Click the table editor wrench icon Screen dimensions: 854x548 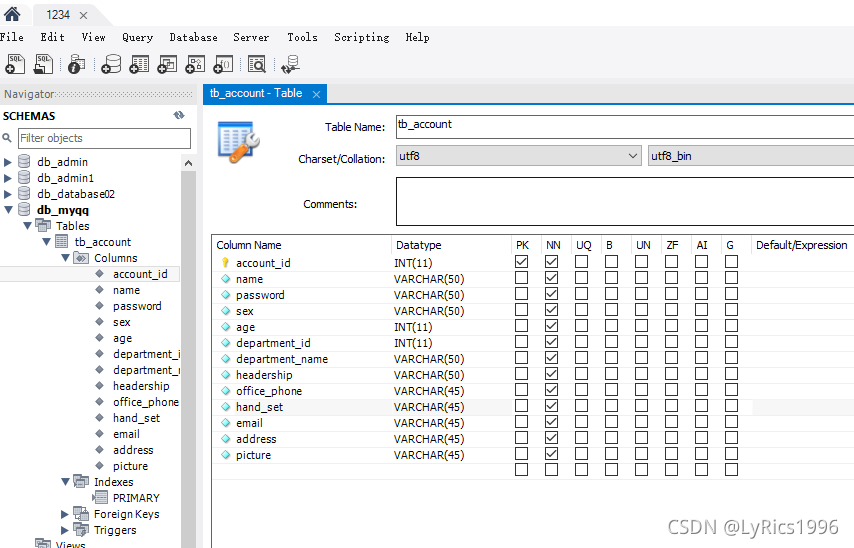pyautogui.click(x=238, y=142)
